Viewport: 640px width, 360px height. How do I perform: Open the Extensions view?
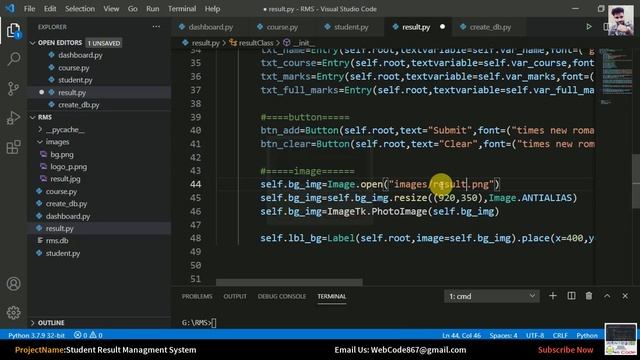pos(13,147)
